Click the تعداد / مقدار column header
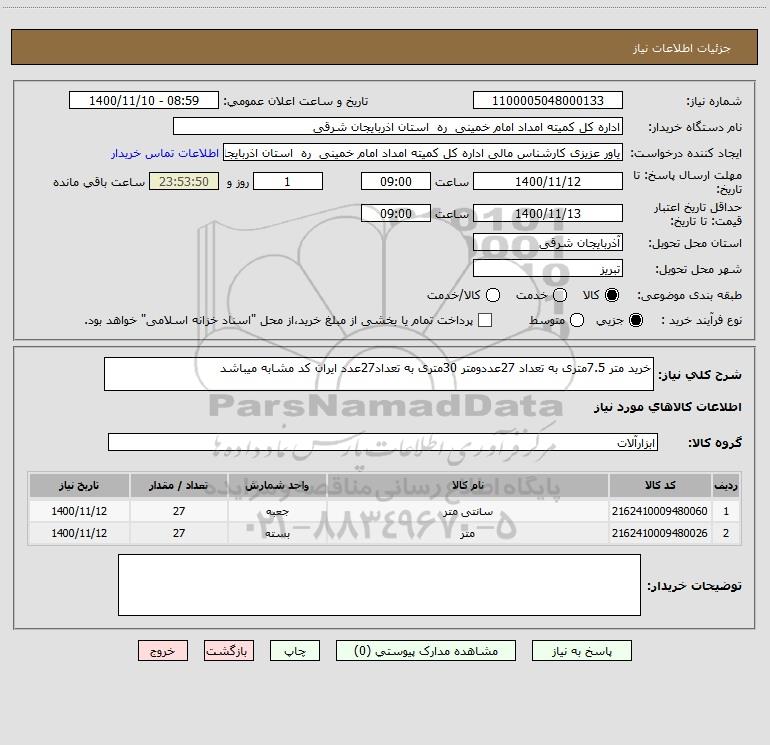 pos(179,485)
